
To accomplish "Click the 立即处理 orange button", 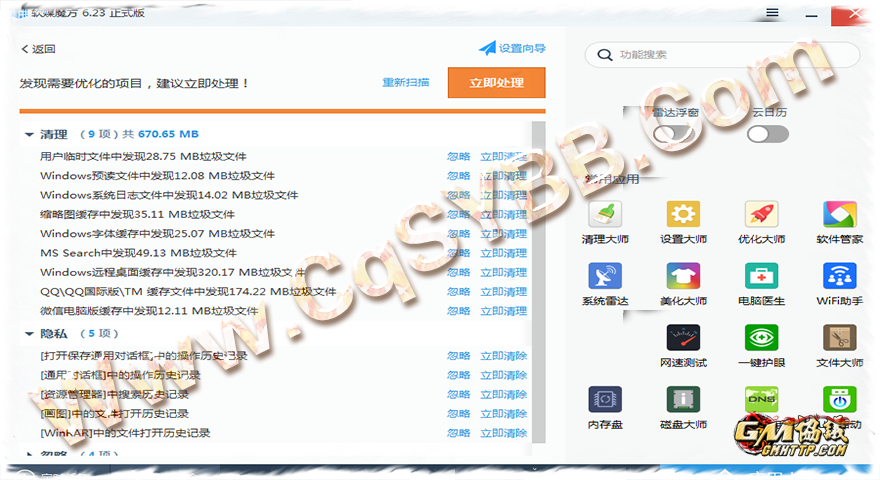I will [x=497, y=83].
